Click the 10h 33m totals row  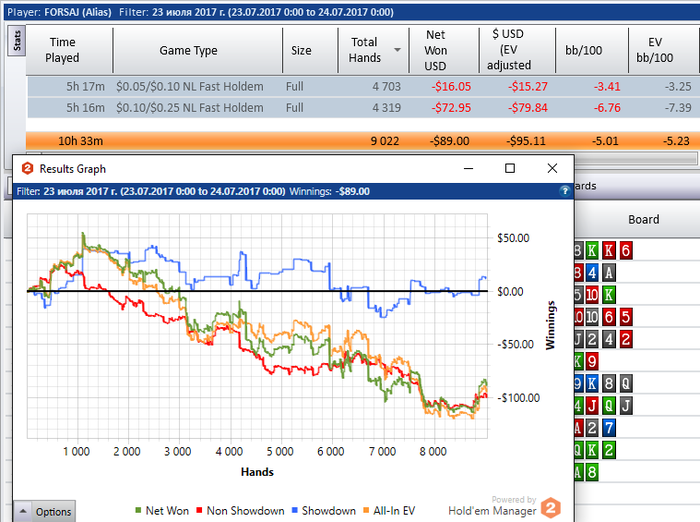click(x=363, y=141)
